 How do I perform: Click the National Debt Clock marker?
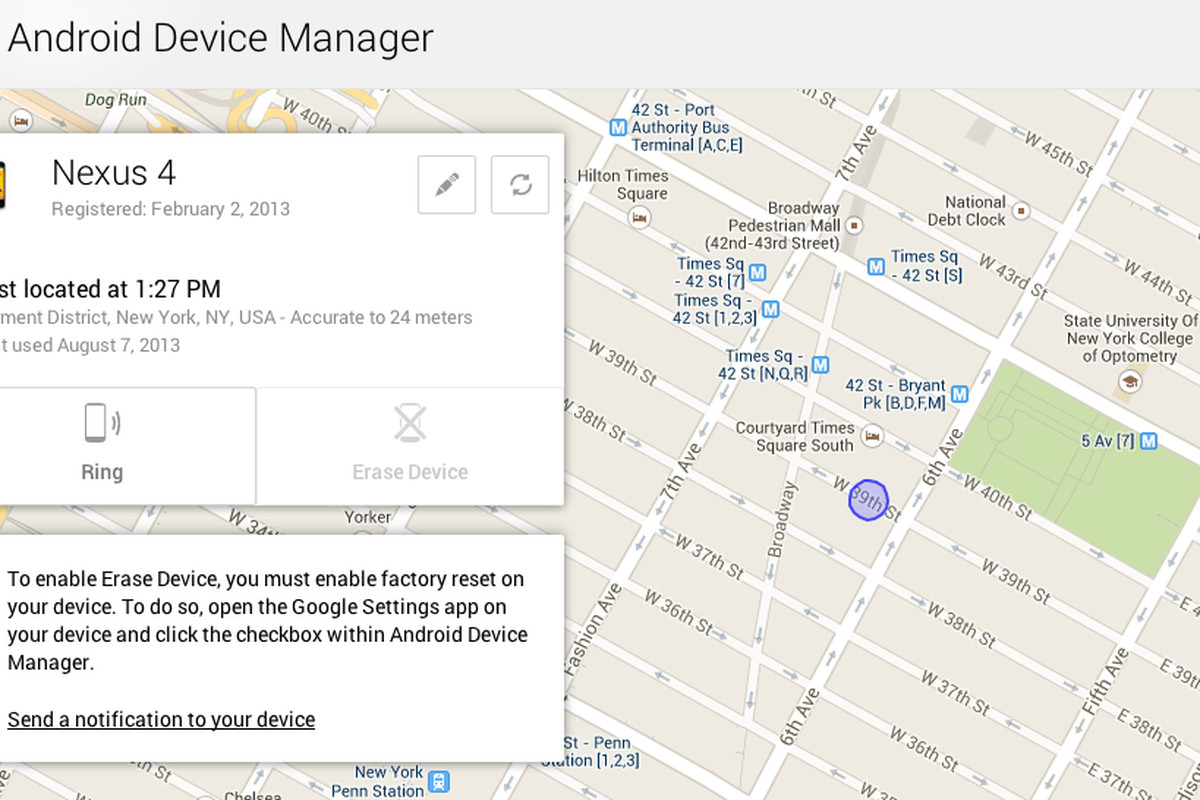pos(1021,210)
